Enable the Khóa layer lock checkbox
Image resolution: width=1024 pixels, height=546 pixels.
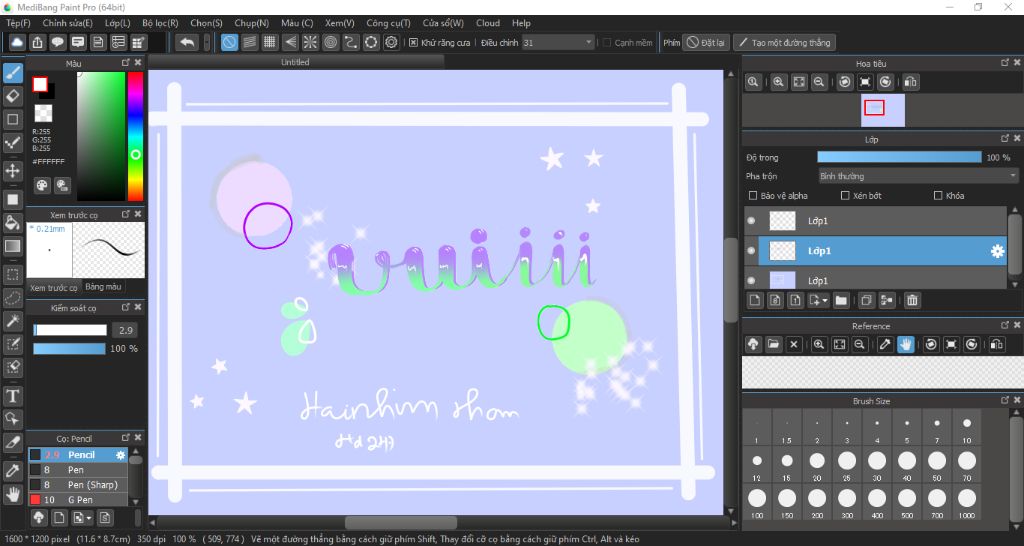[938, 195]
